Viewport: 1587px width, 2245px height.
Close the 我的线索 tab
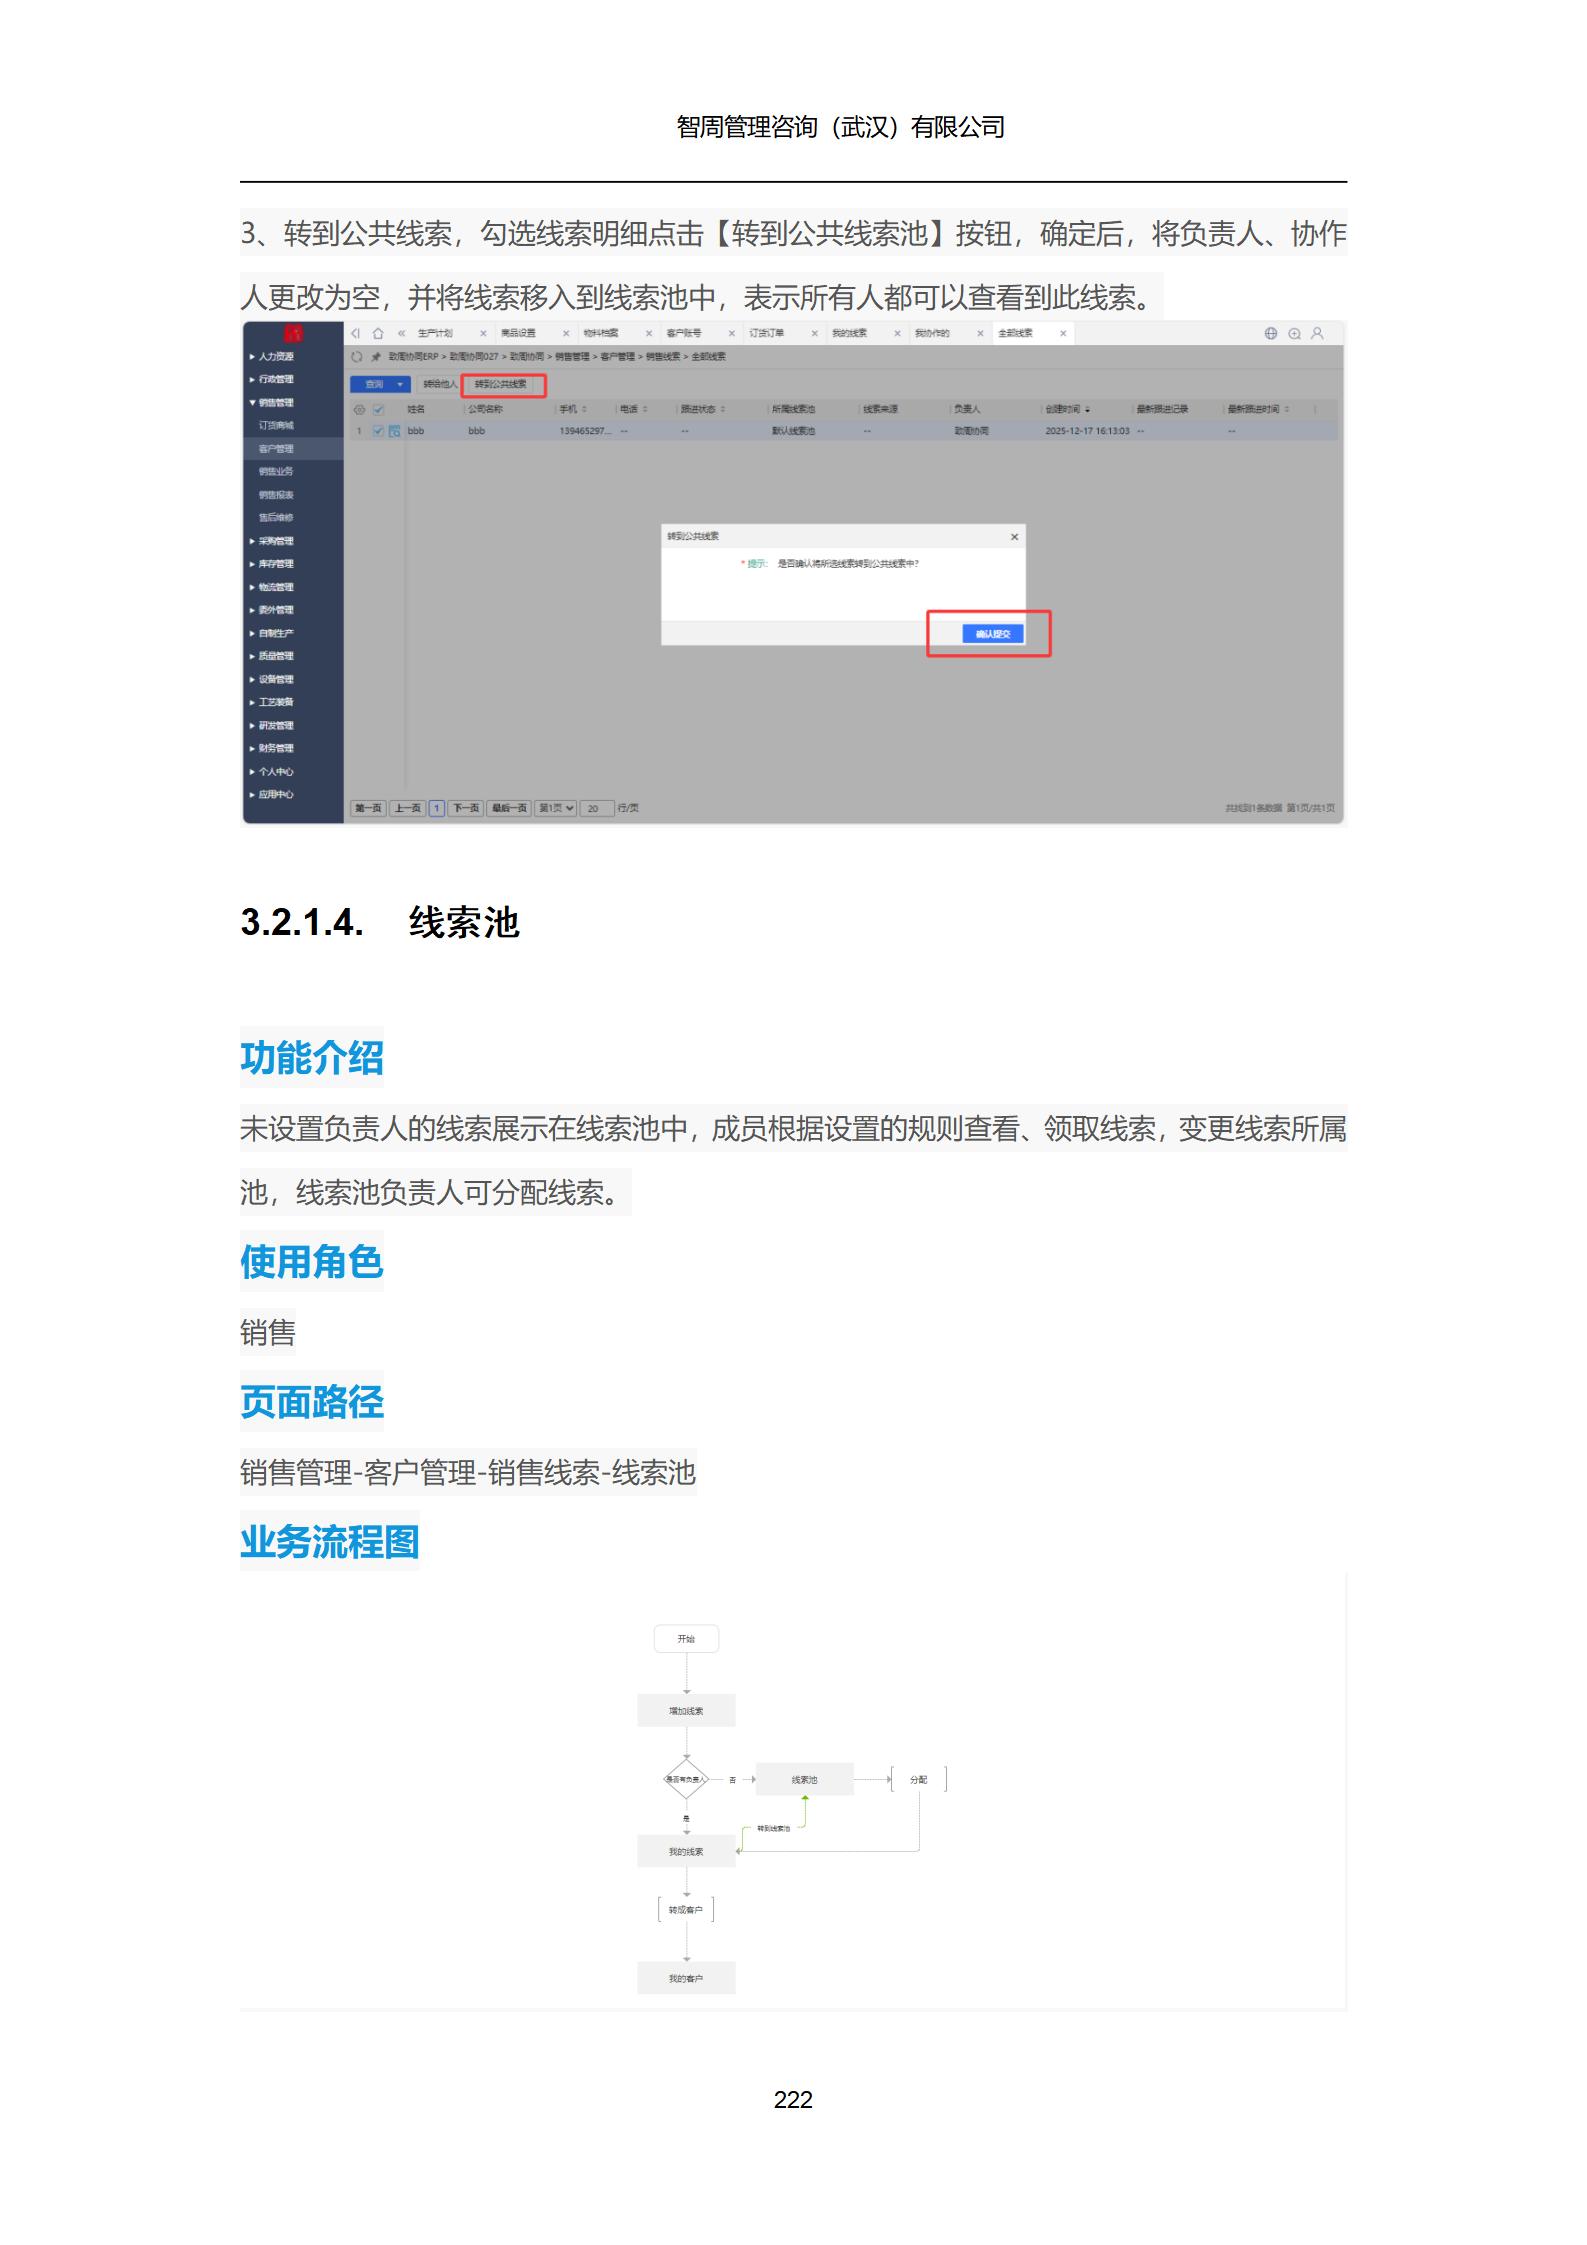click(897, 333)
